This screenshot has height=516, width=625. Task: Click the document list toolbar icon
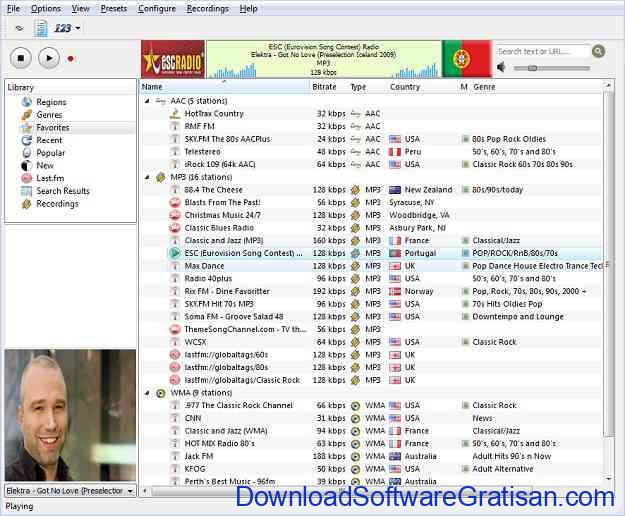point(41,28)
